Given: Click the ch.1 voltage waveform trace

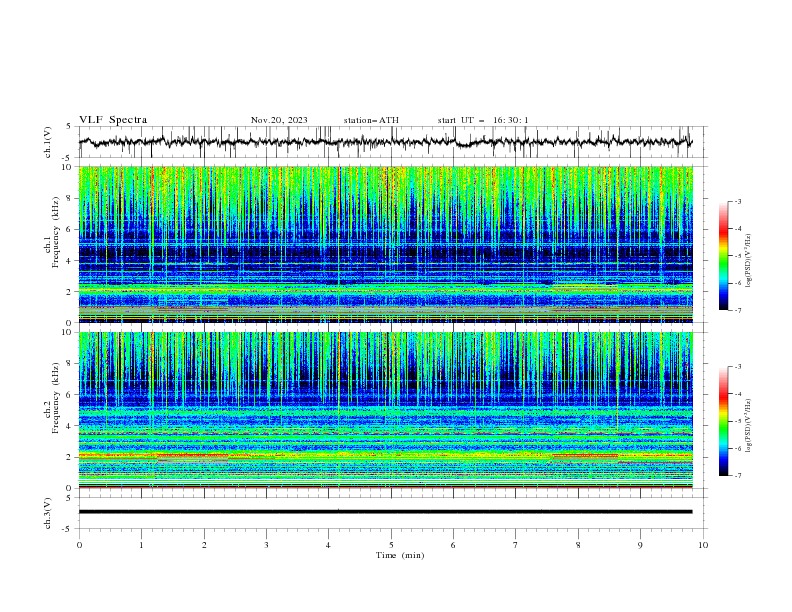Looking at the screenshot, I should [385, 142].
